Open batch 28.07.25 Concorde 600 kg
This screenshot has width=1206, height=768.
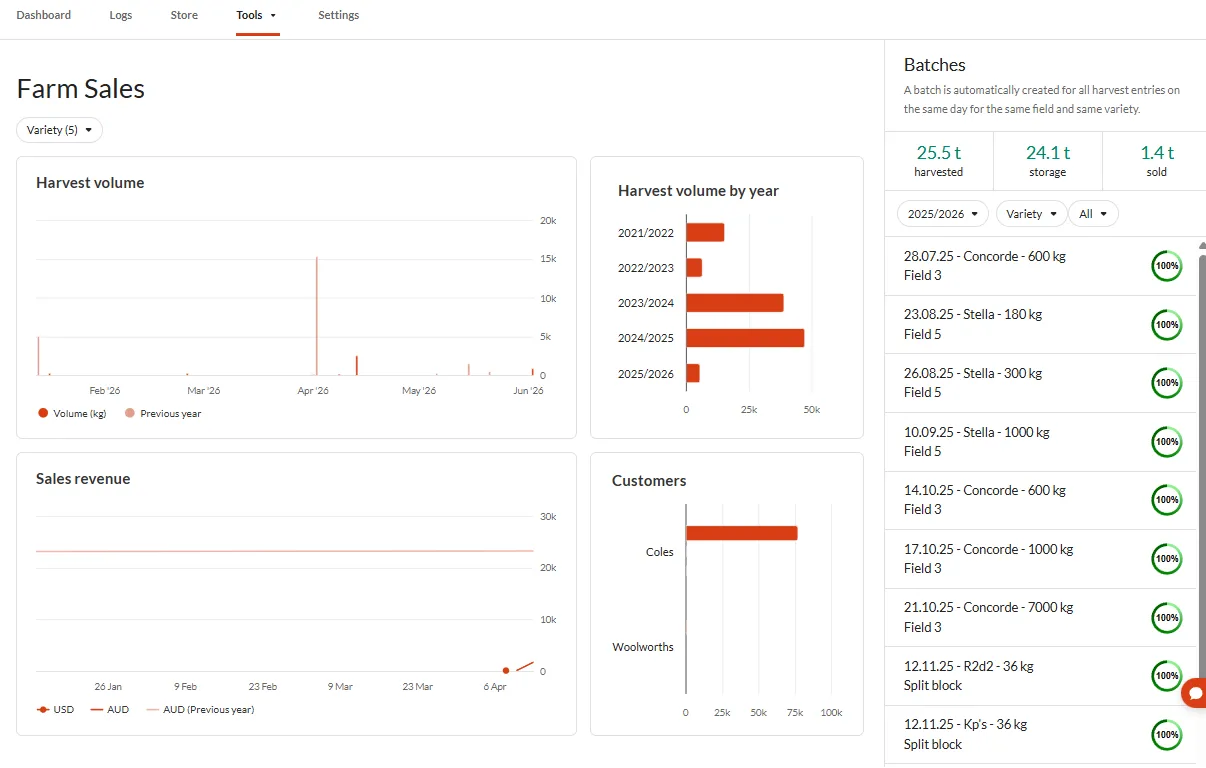[x=1040, y=266]
